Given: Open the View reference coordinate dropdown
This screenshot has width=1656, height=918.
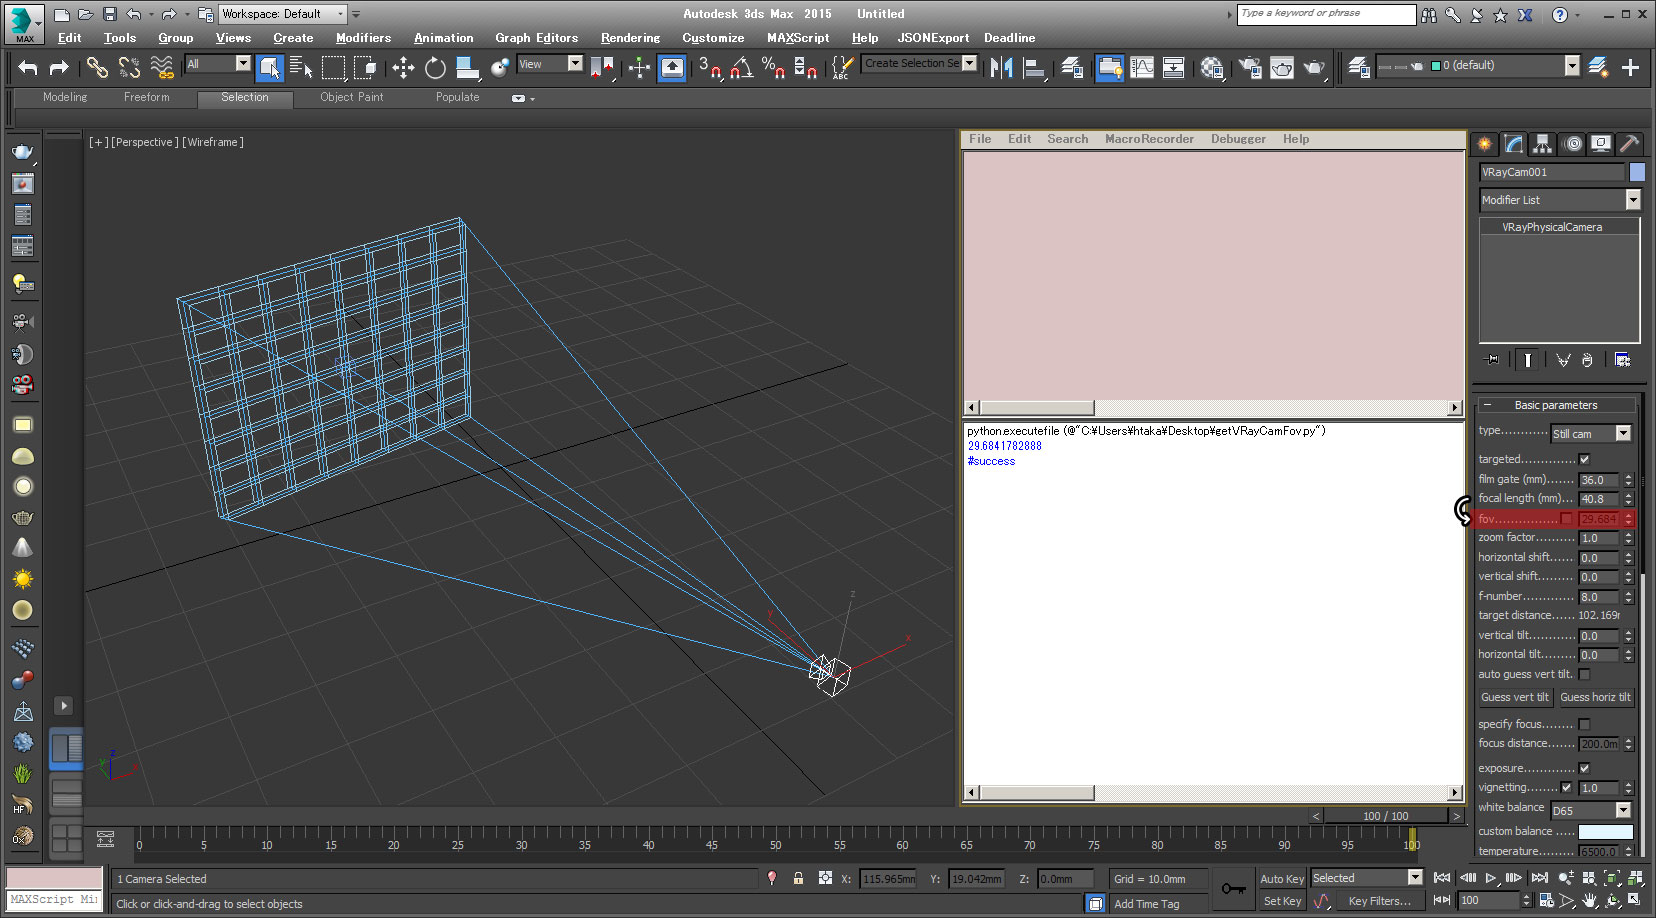Looking at the screenshot, I should coord(549,64).
